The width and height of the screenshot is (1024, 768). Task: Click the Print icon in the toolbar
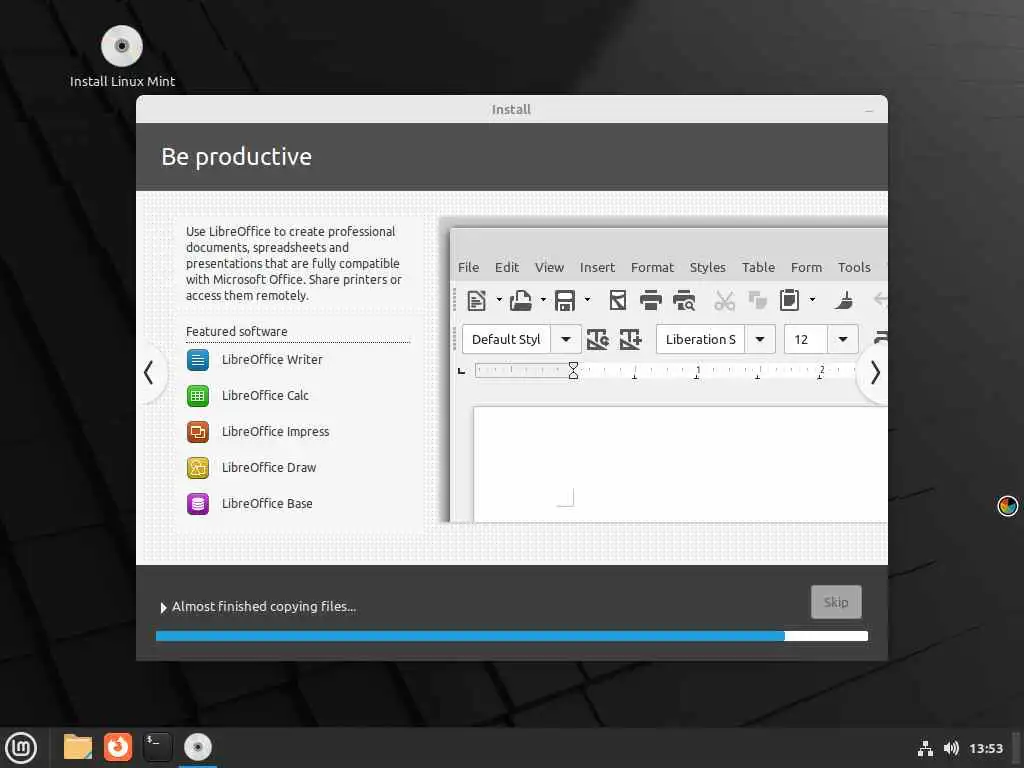pyautogui.click(x=650, y=300)
